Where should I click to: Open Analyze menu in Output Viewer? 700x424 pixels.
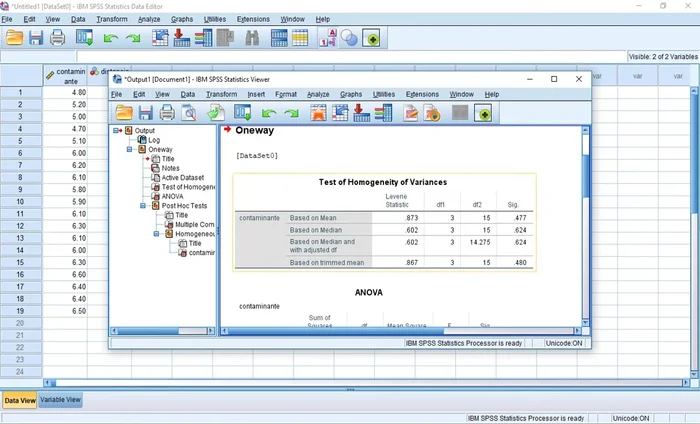[318, 94]
